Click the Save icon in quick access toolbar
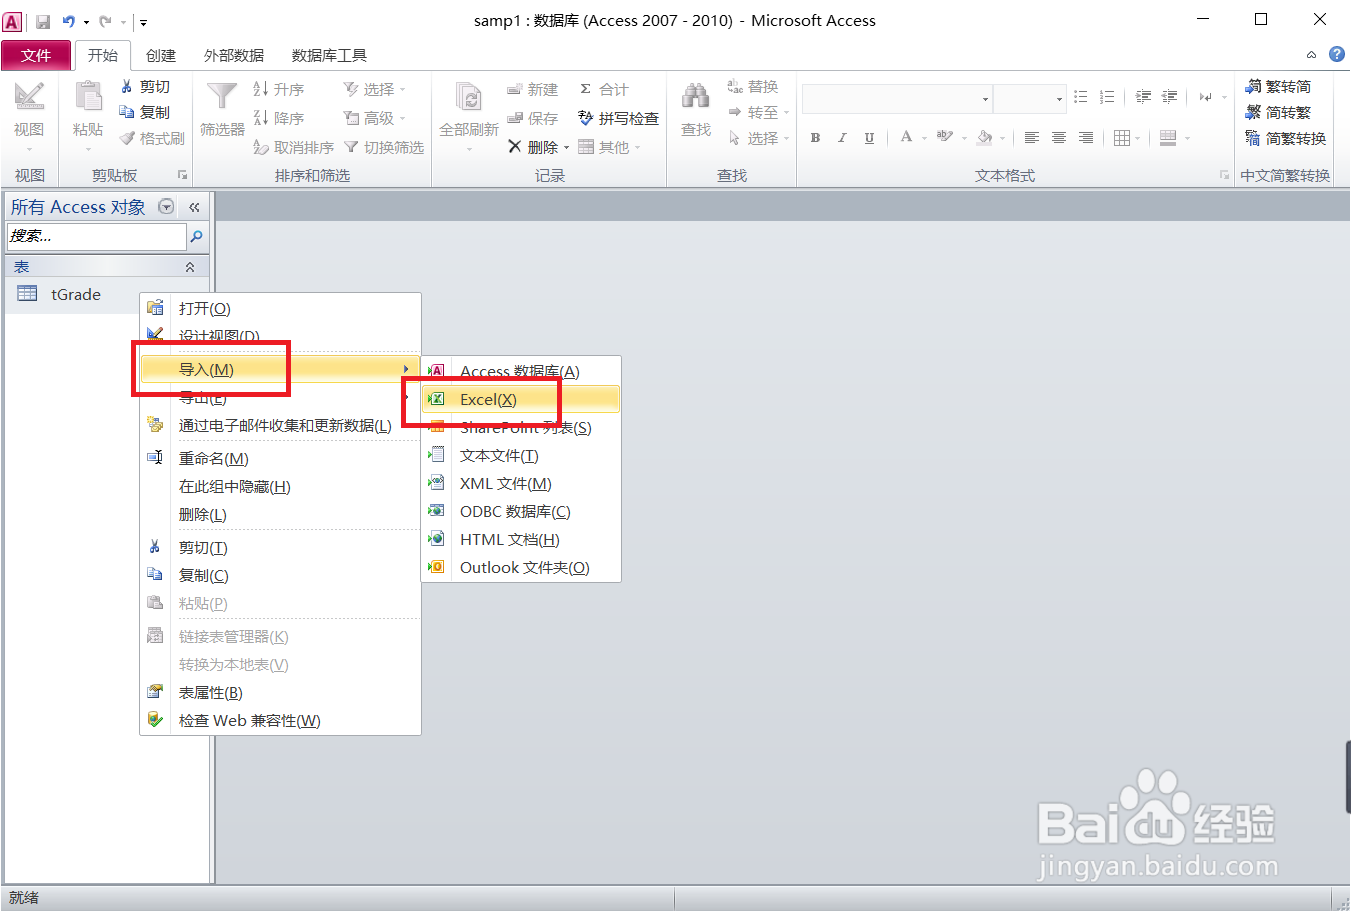 (x=43, y=21)
